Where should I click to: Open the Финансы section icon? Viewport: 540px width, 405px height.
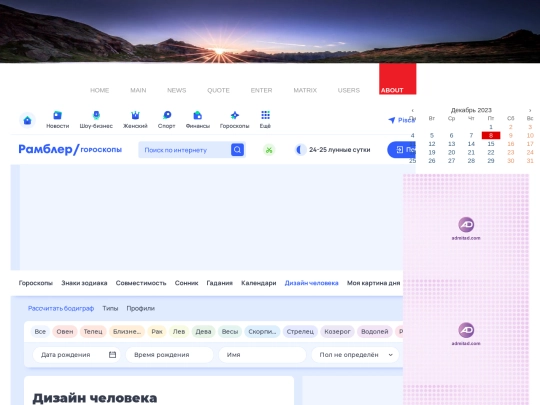click(198, 115)
